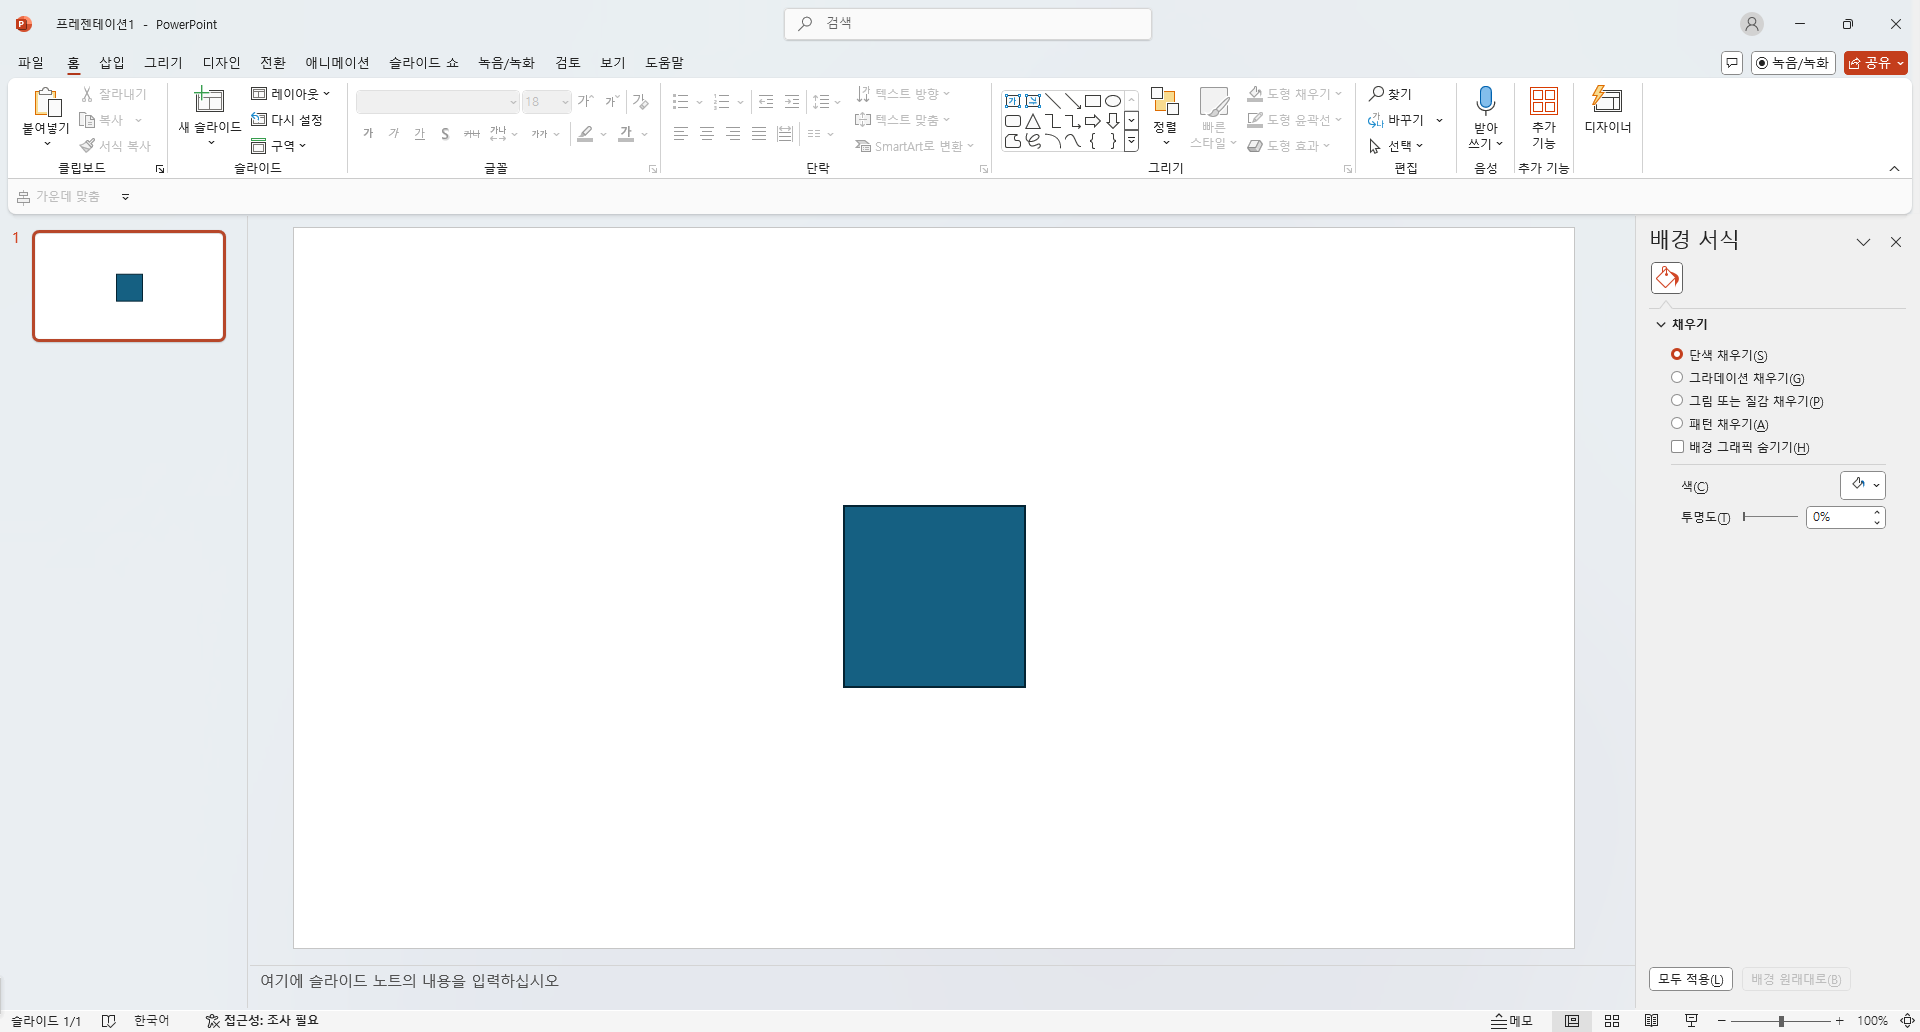Collapse the 채우기 section
Screen dimensions: 1920x1032
pos(1661,324)
